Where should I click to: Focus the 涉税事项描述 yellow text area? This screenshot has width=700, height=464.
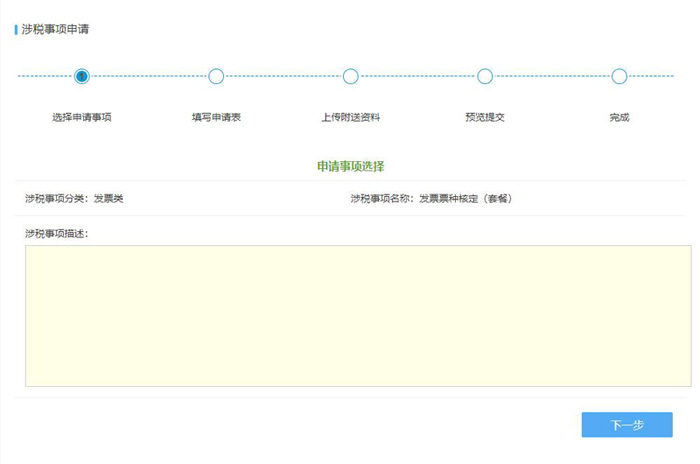[x=357, y=315]
